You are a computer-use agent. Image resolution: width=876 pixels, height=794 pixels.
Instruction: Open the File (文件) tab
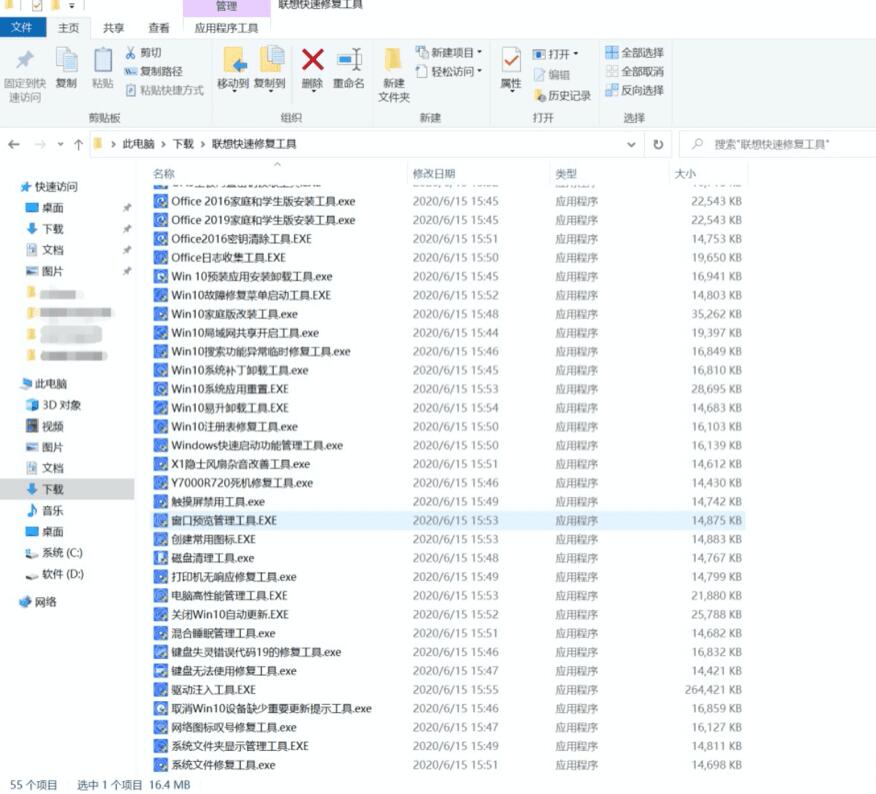tap(22, 27)
